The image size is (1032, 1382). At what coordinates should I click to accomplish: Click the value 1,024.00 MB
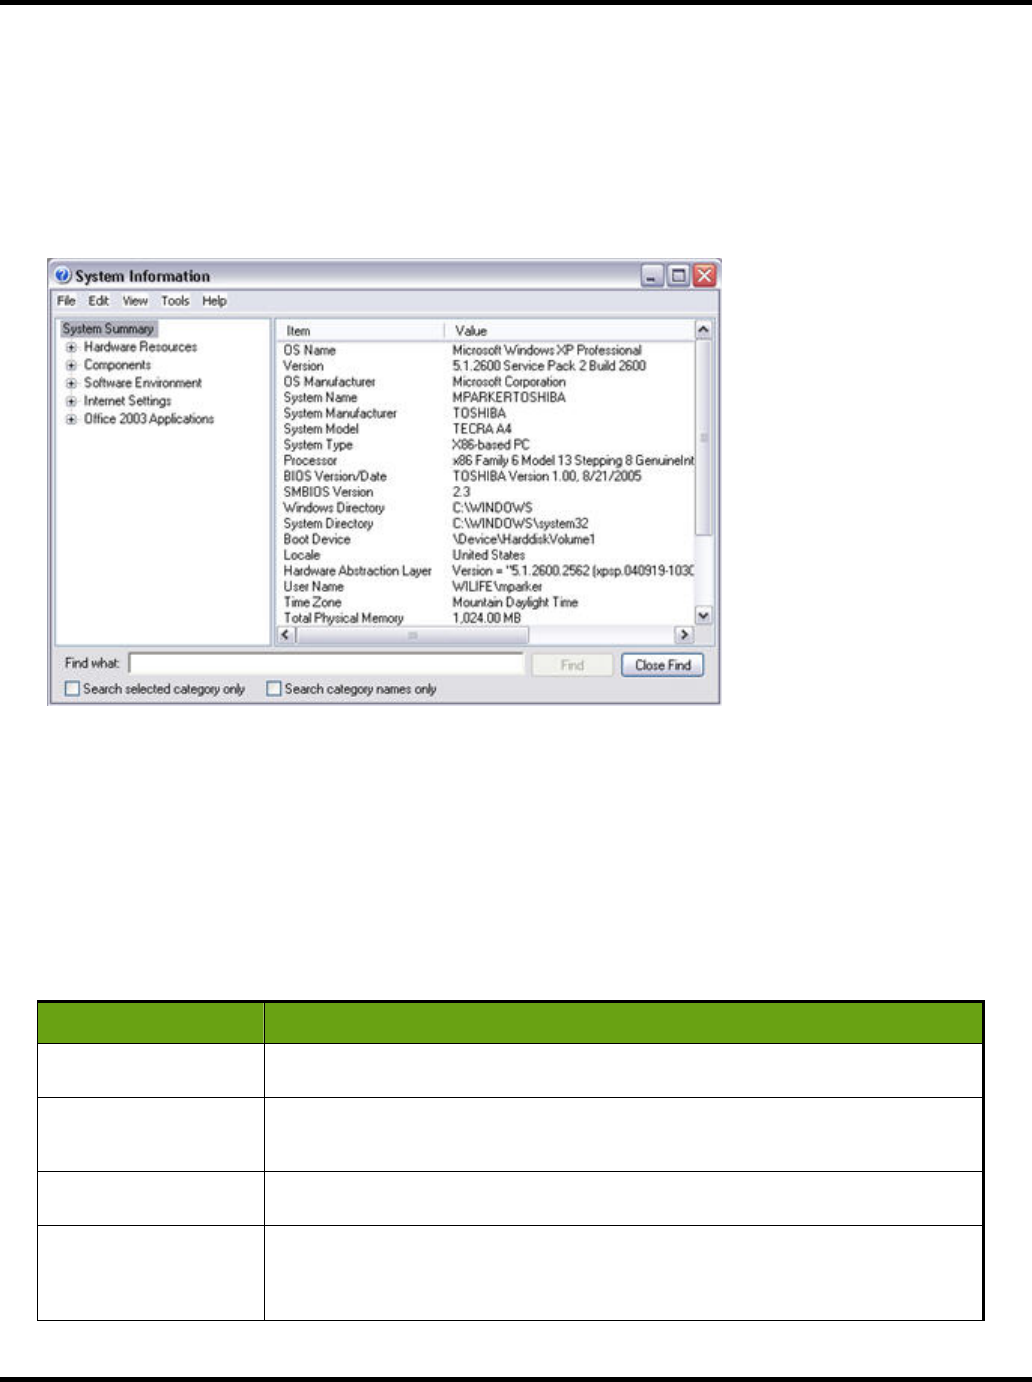point(487,619)
